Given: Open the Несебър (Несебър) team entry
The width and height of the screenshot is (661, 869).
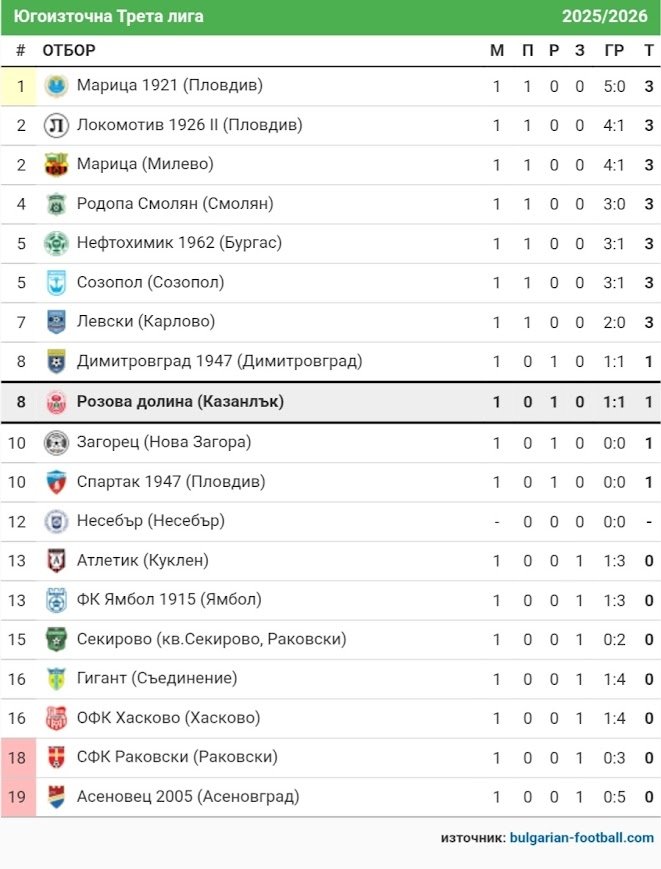Looking at the screenshot, I should tap(150, 521).
